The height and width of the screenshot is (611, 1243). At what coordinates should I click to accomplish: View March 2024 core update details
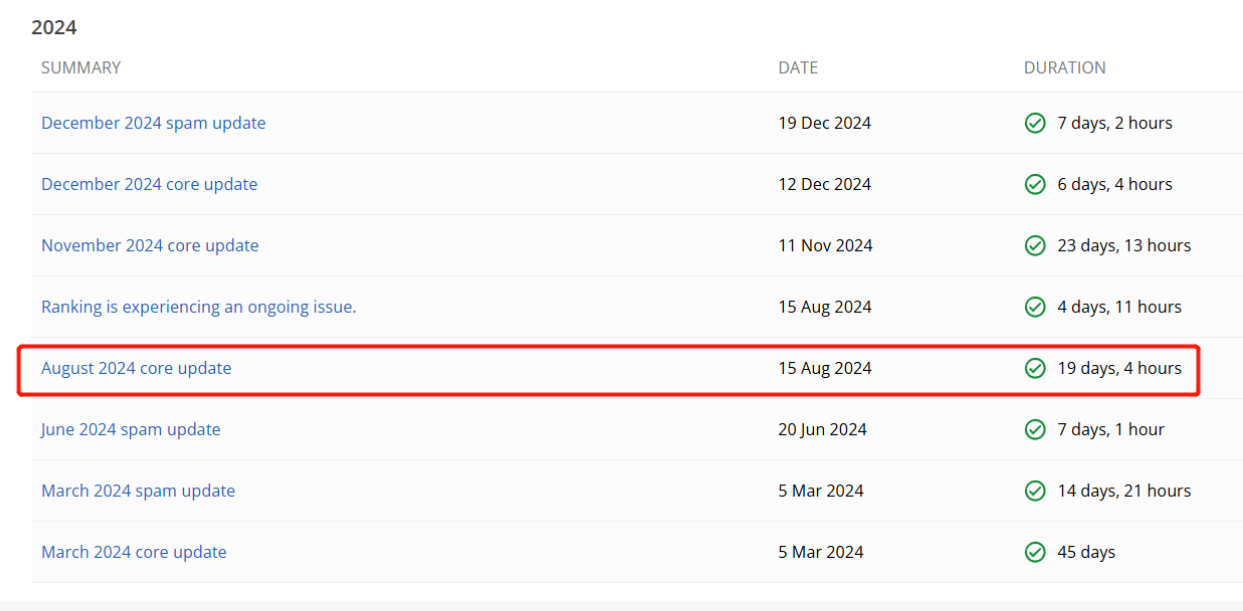point(134,552)
